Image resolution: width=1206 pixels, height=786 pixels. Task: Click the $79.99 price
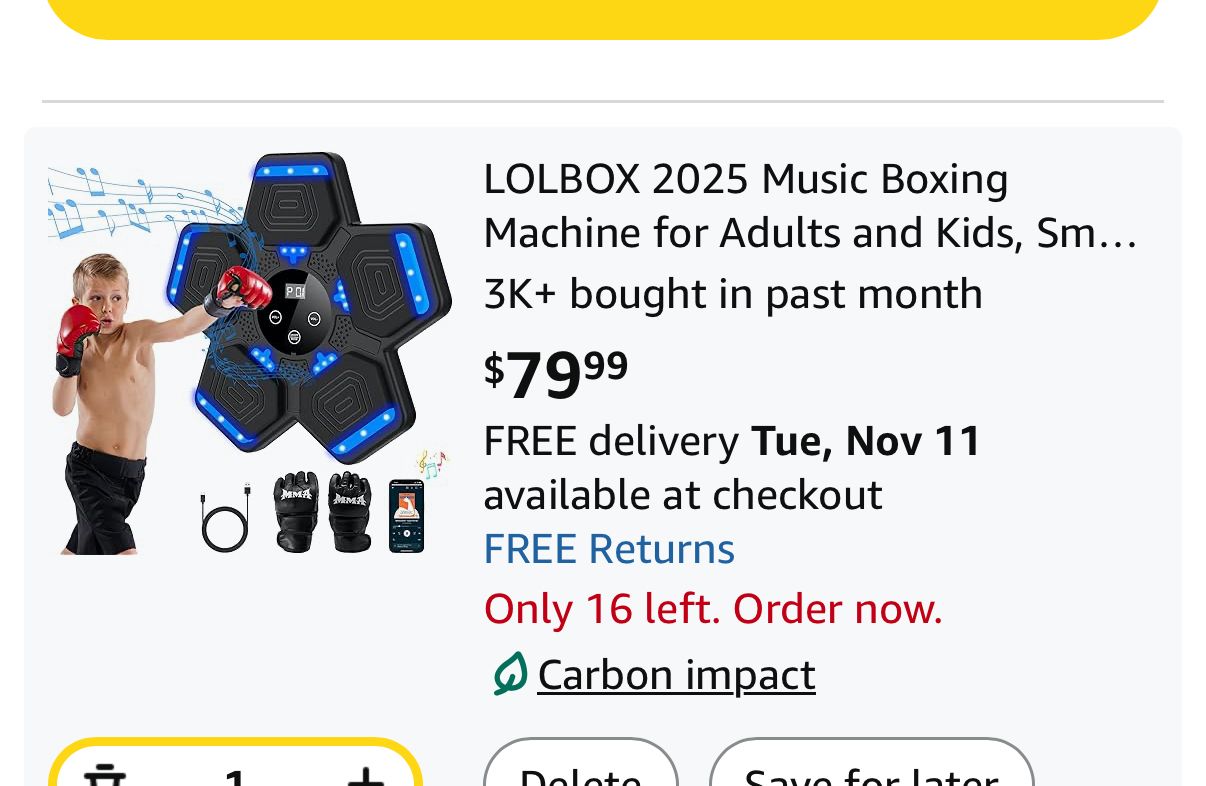[556, 374]
